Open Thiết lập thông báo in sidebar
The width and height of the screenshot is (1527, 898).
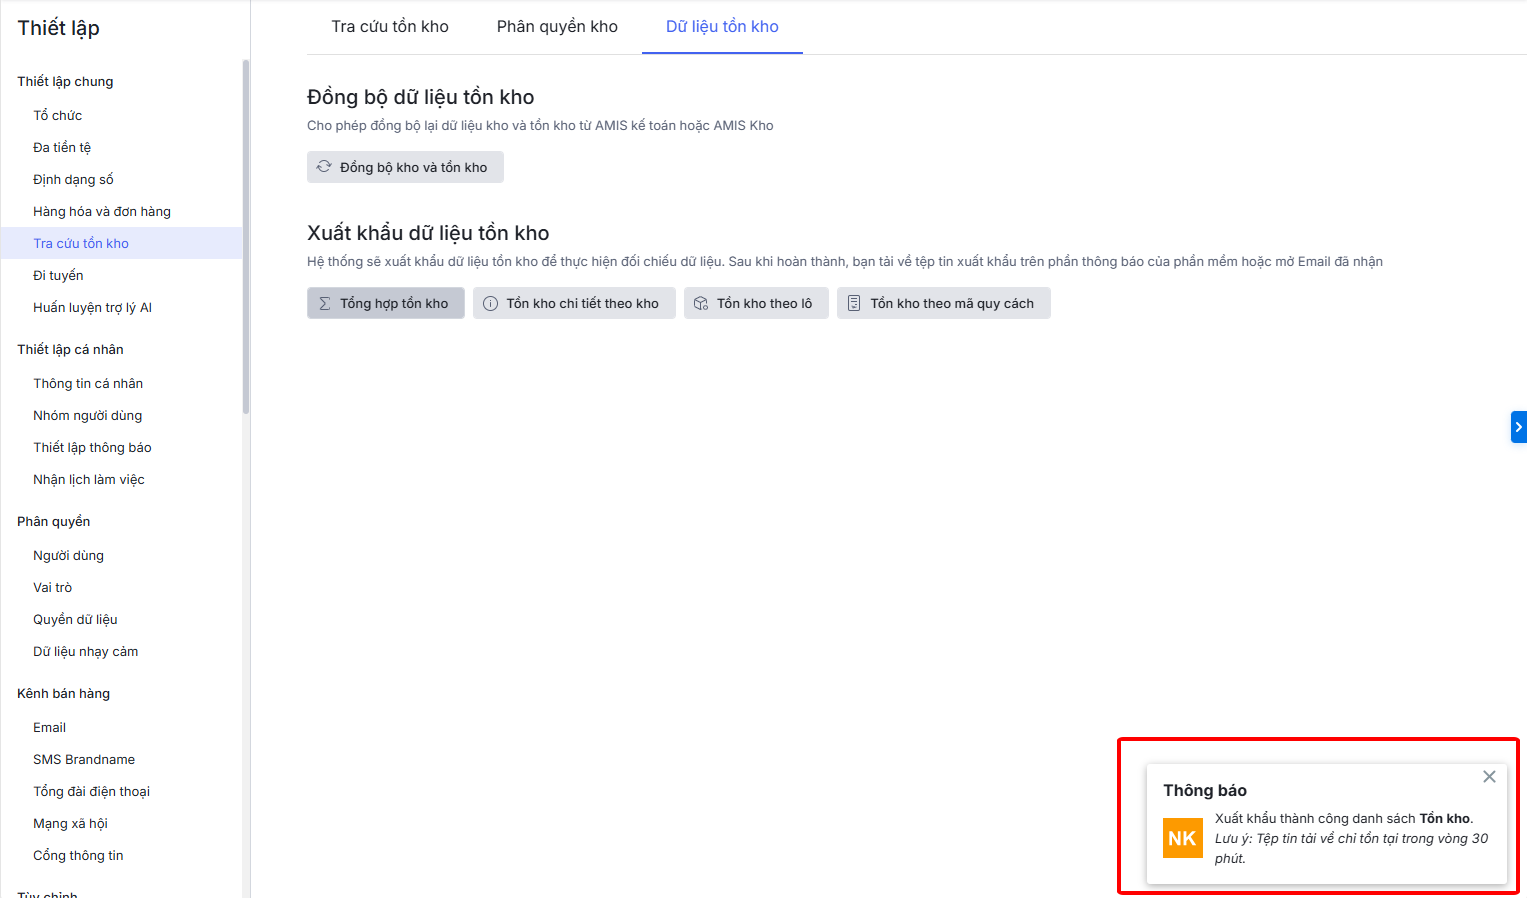tap(92, 448)
